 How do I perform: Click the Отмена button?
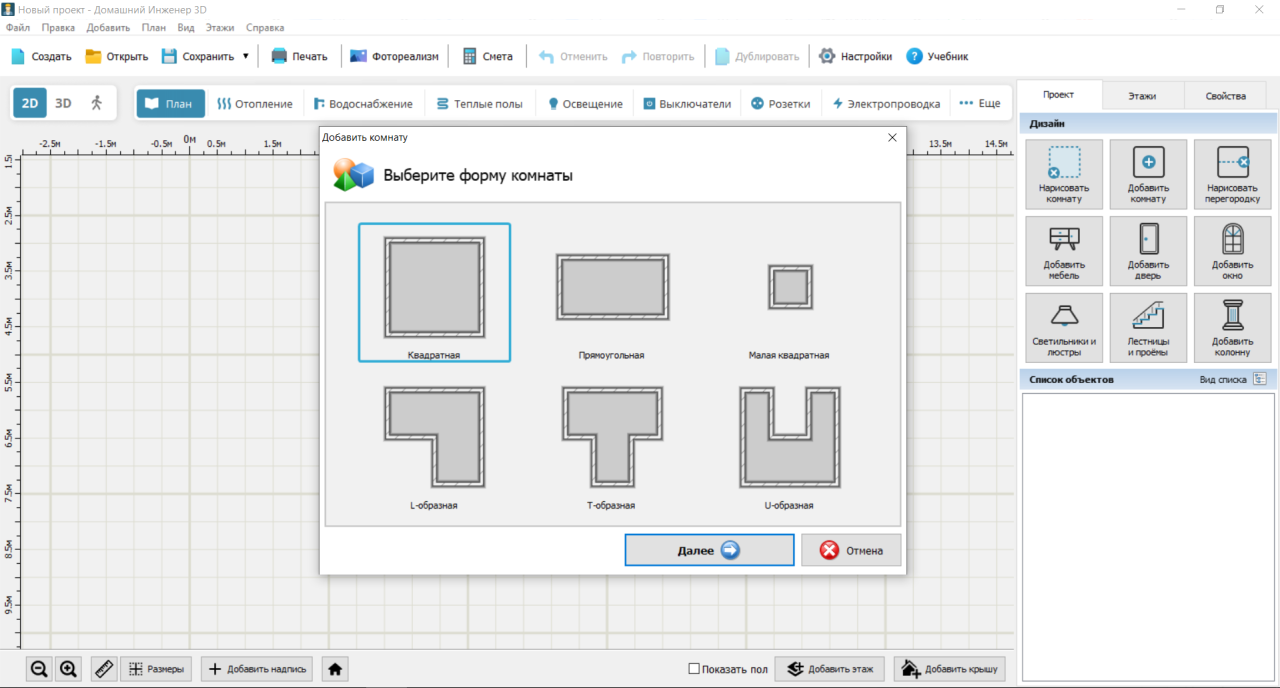point(851,550)
